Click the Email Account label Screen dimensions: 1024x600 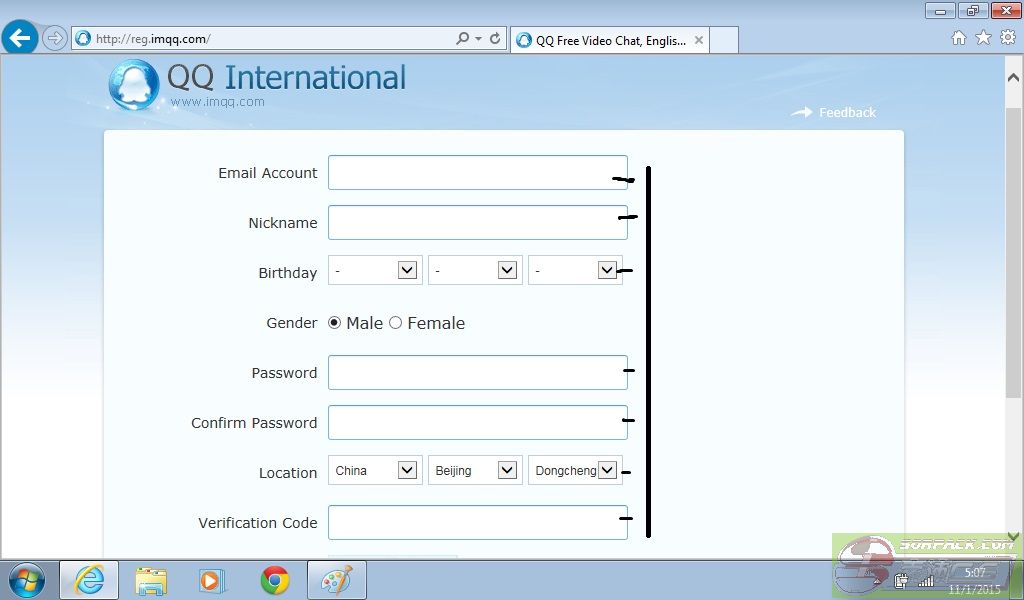pyautogui.click(x=268, y=173)
